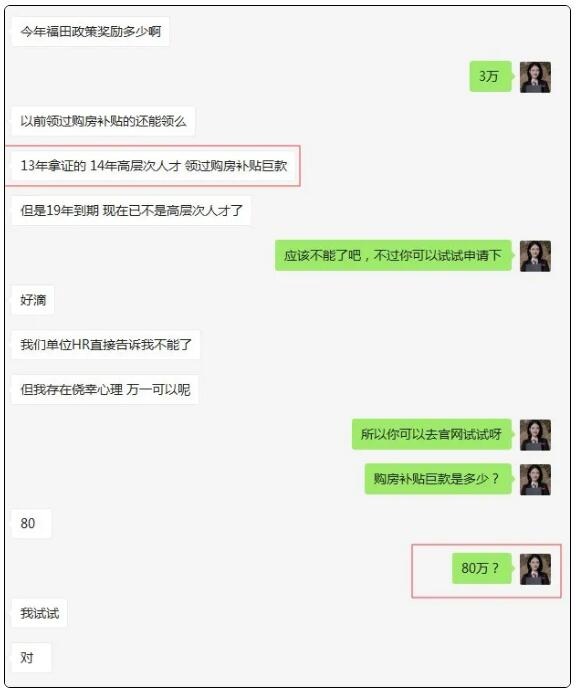Screen dimensions: 576x693
Task: Select message 以前领过购房补贴的还能领么
Action: click(103, 121)
